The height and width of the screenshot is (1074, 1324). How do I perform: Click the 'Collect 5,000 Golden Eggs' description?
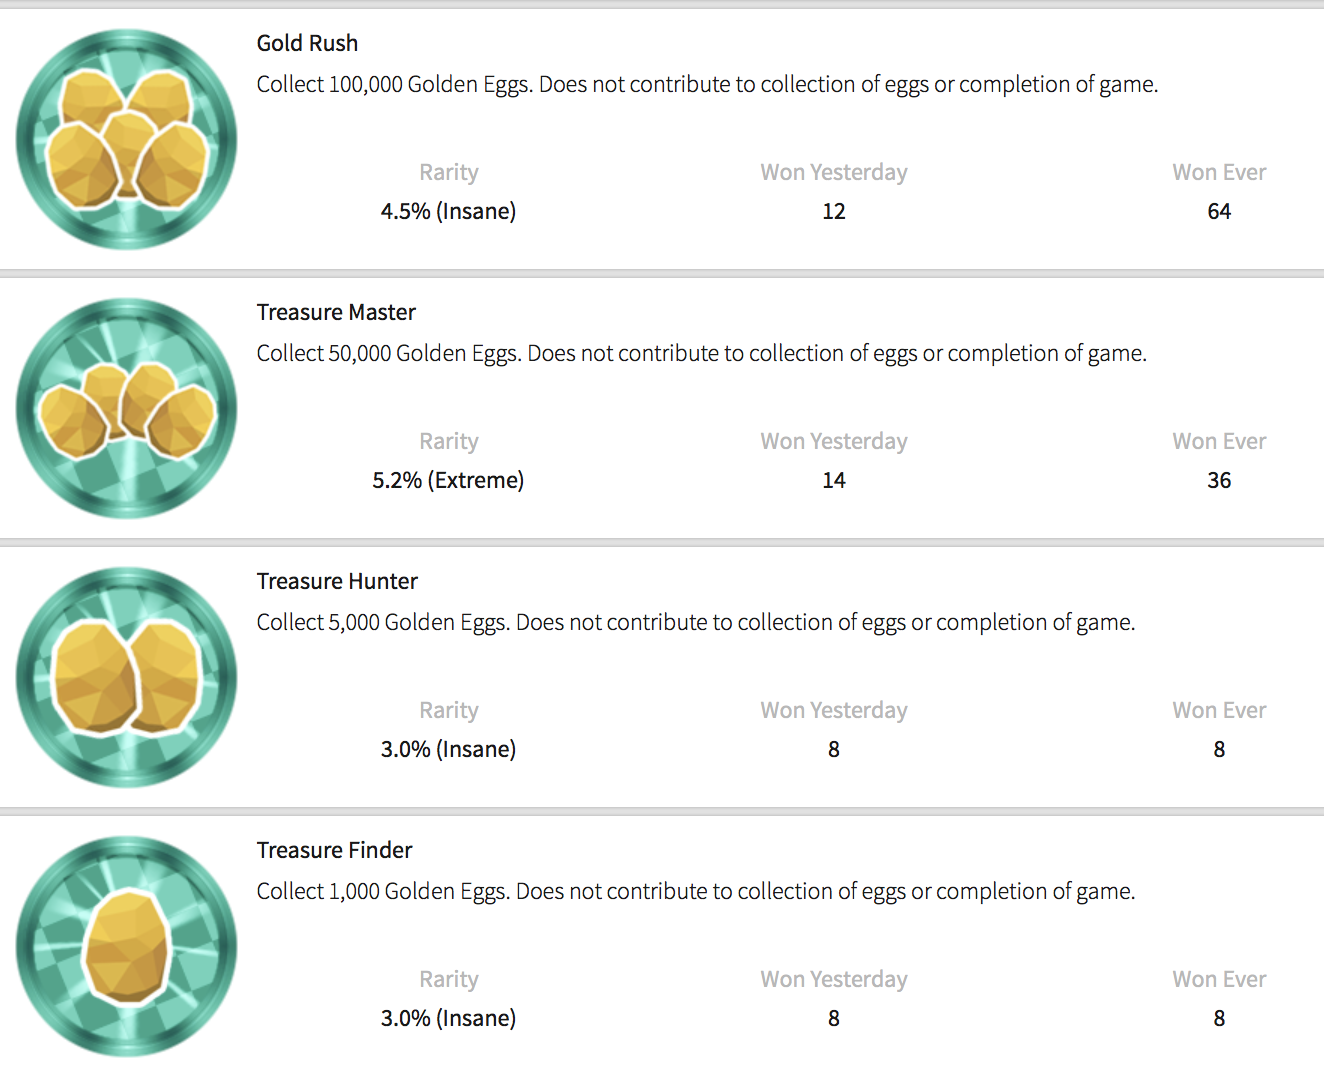pyautogui.click(x=696, y=622)
